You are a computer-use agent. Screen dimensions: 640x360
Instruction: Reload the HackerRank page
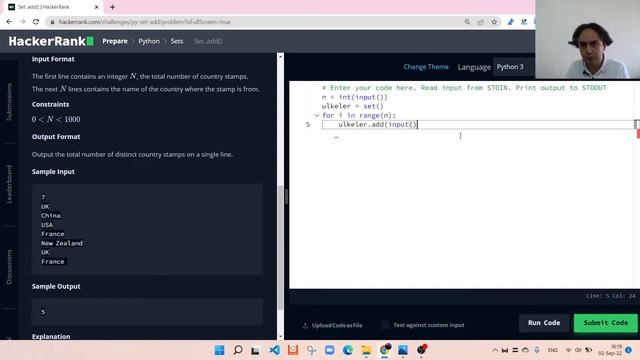click(36, 22)
